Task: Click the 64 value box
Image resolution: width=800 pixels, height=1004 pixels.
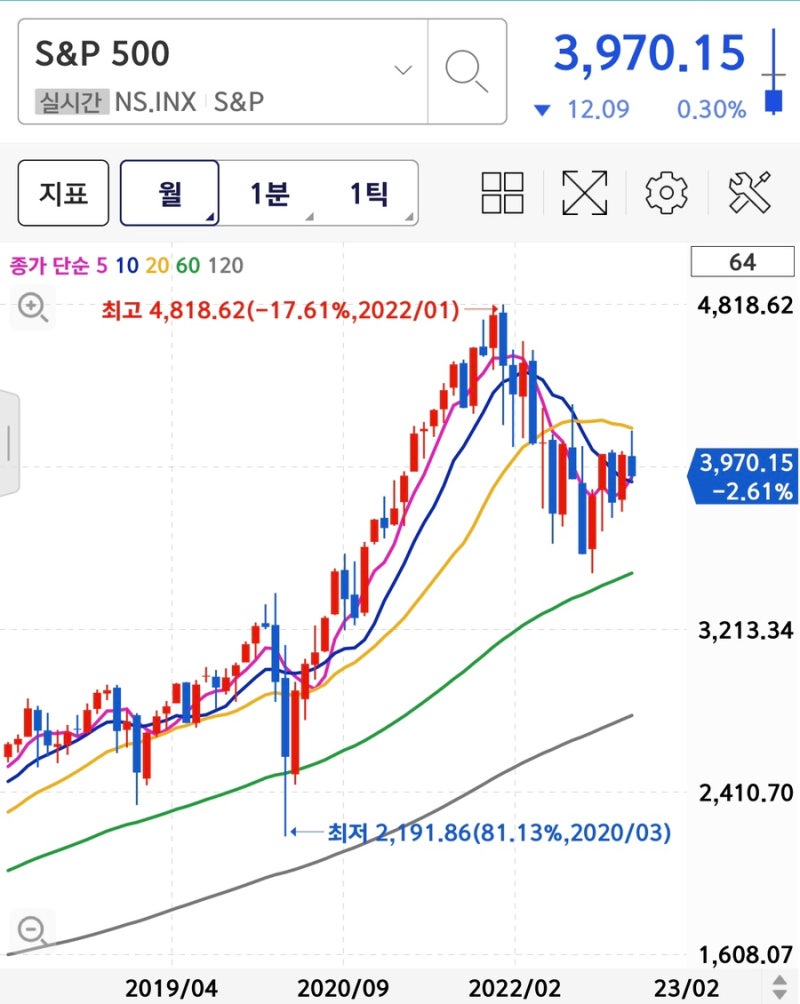Action: pyautogui.click(x=739, y=260)
